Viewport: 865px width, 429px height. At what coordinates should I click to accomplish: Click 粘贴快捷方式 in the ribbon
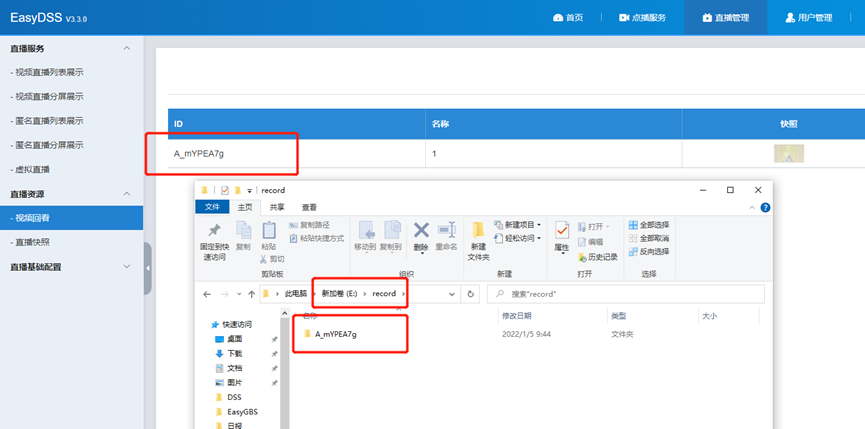pos(316,238)
